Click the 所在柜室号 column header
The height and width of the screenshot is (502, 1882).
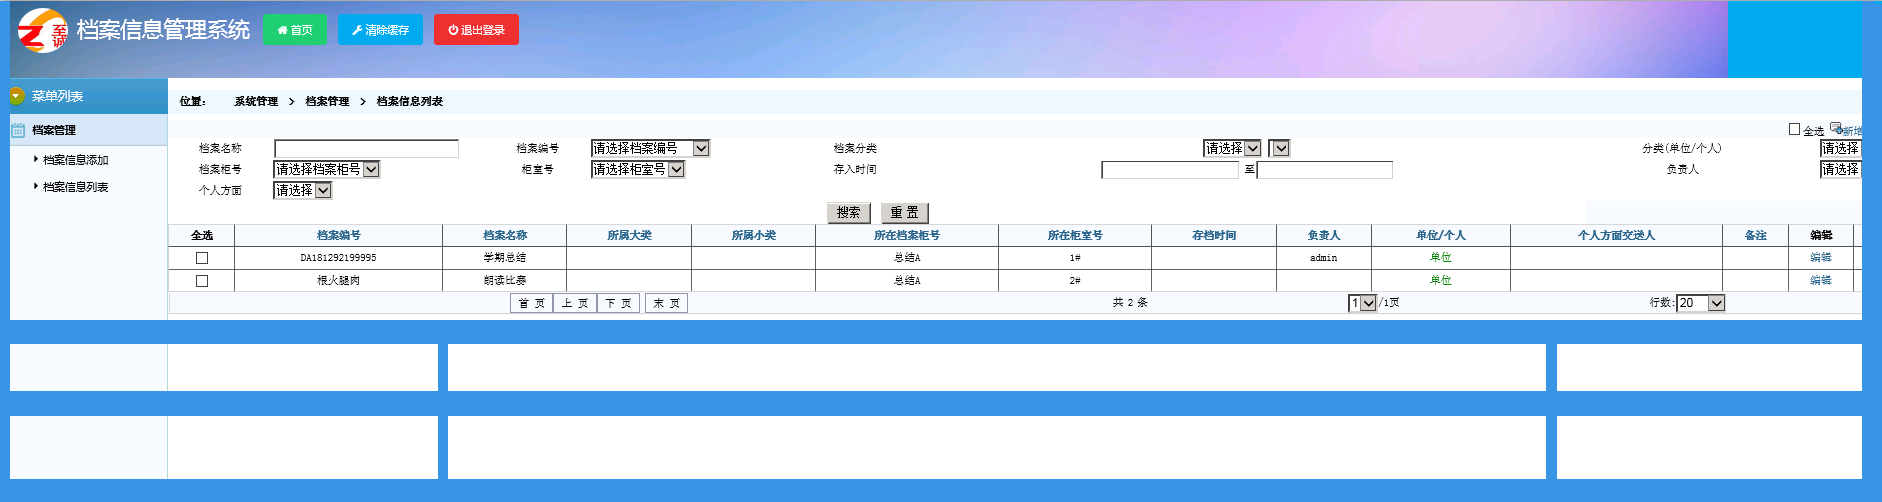click(1075, 235)
